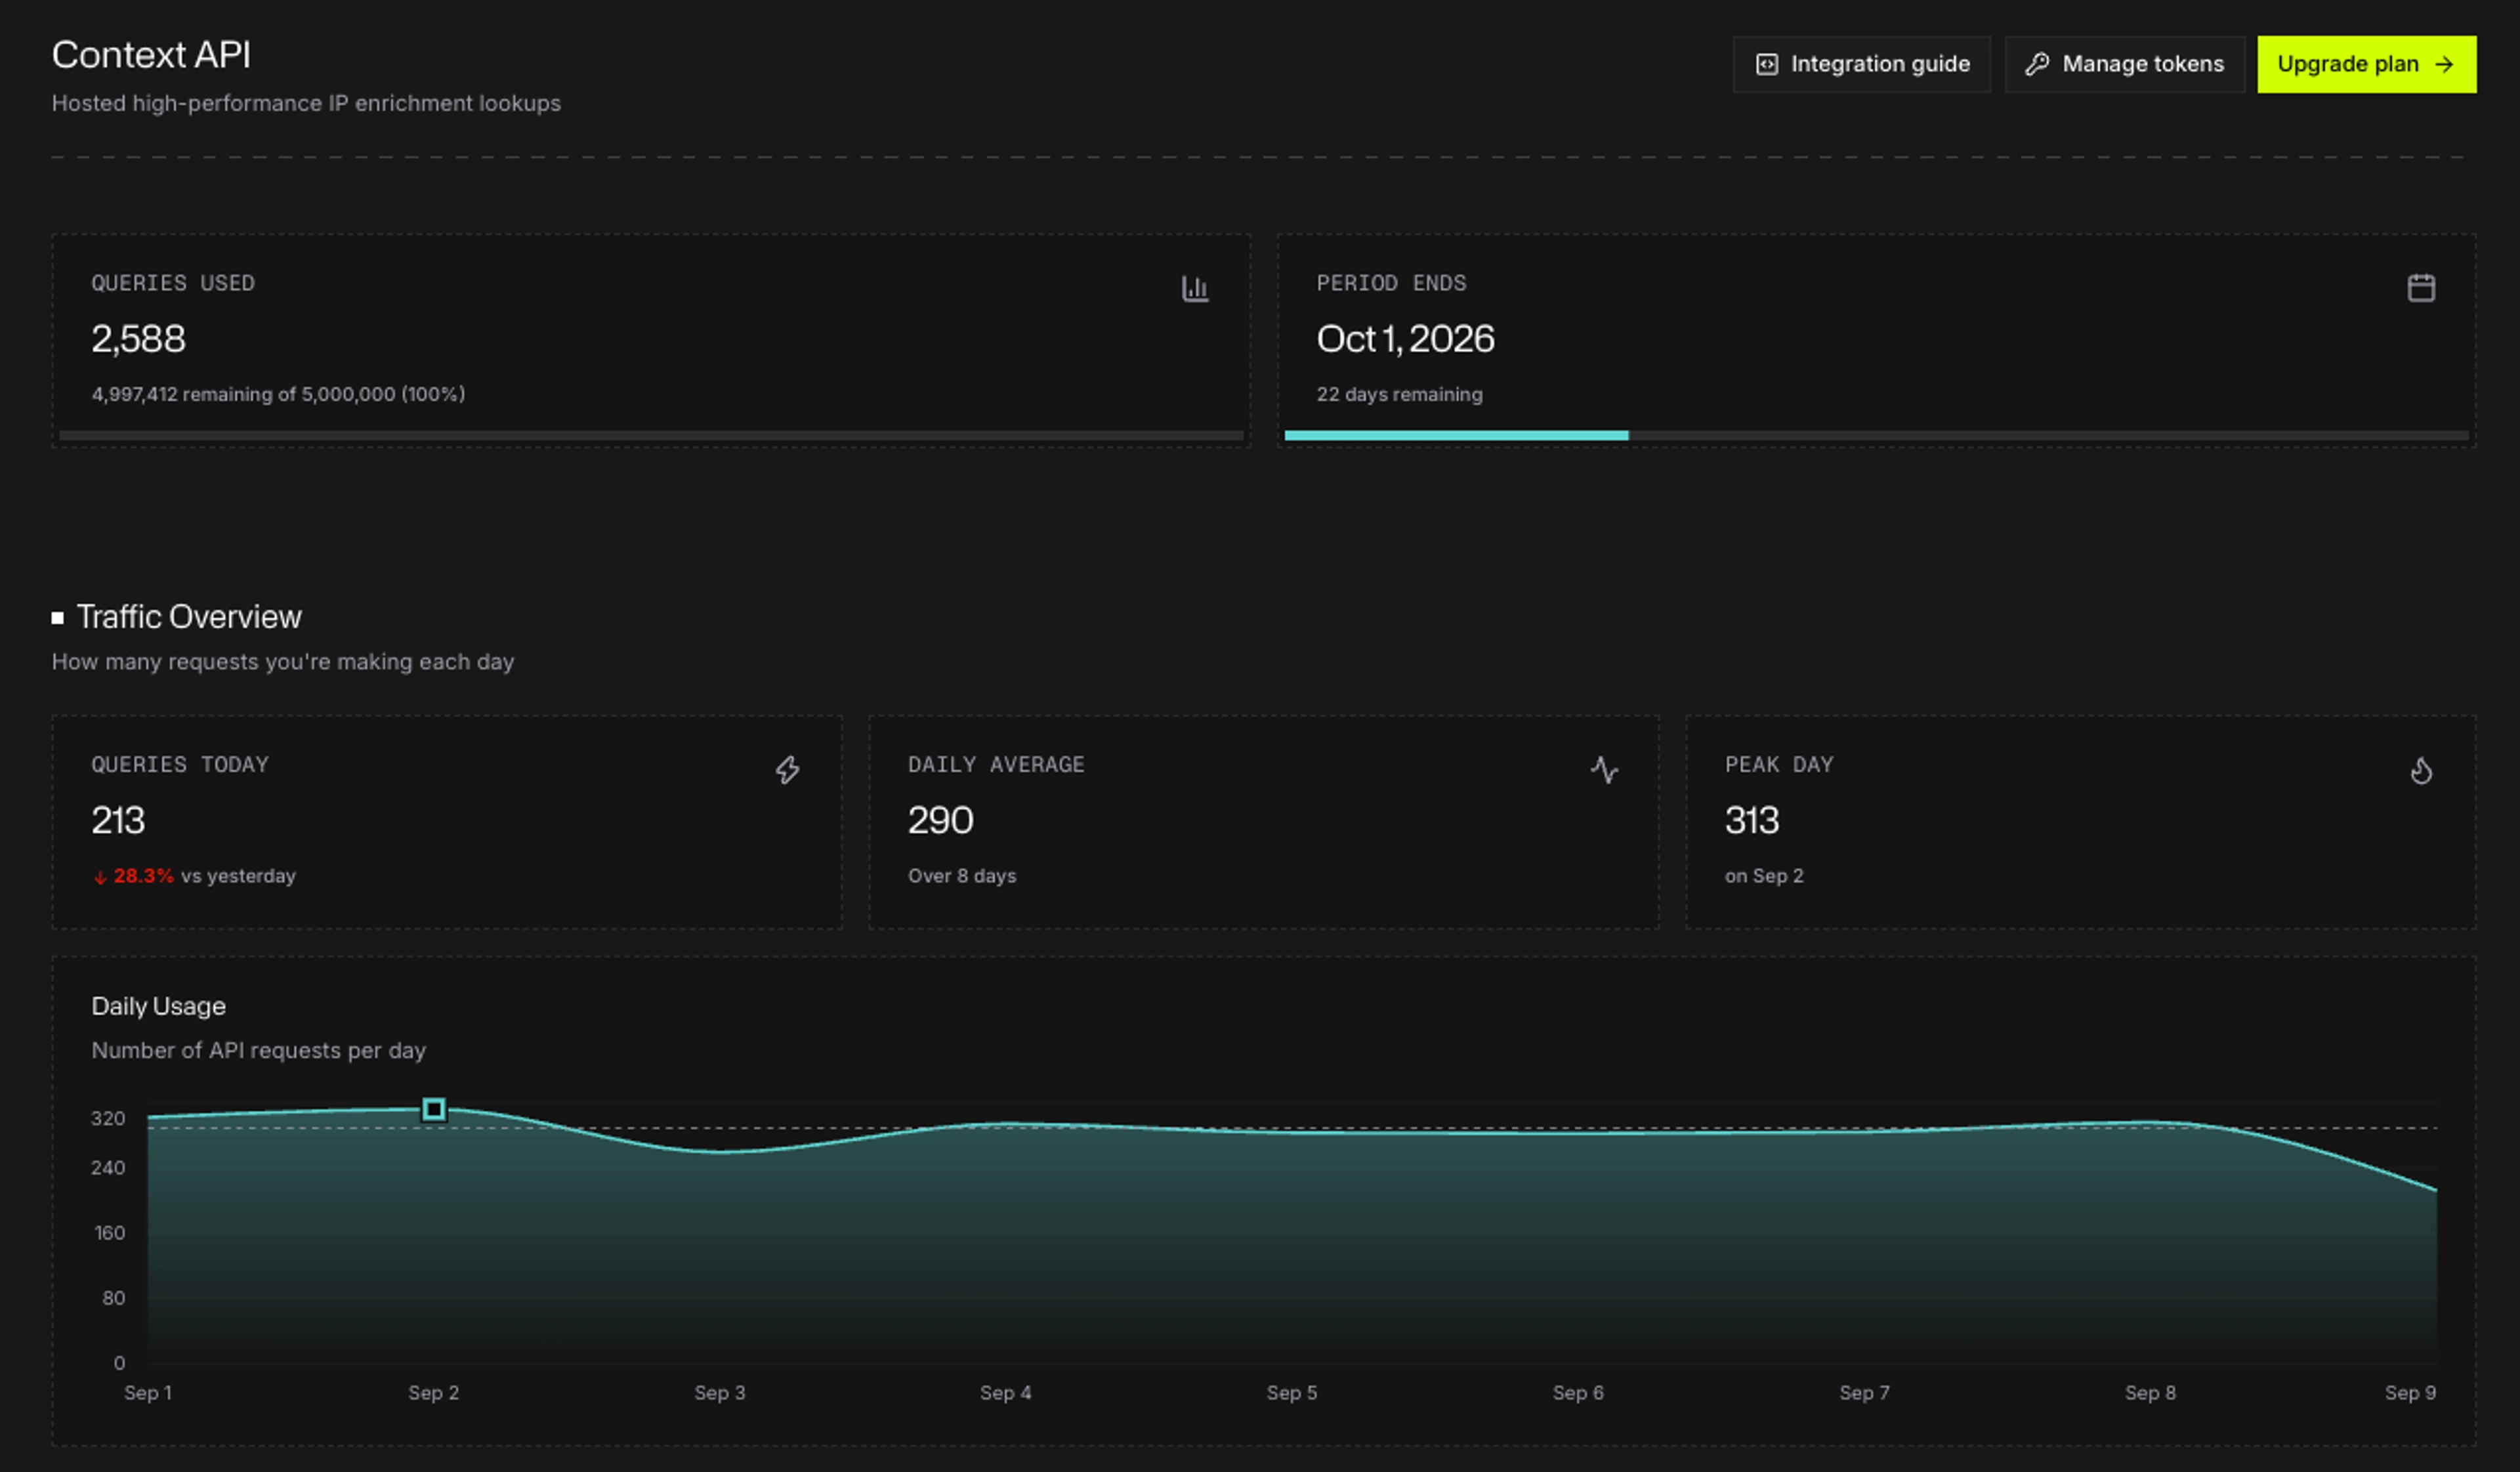
Task: Click the lightning bolt icon in Queries Today
Action: click(x=787, y=770)
